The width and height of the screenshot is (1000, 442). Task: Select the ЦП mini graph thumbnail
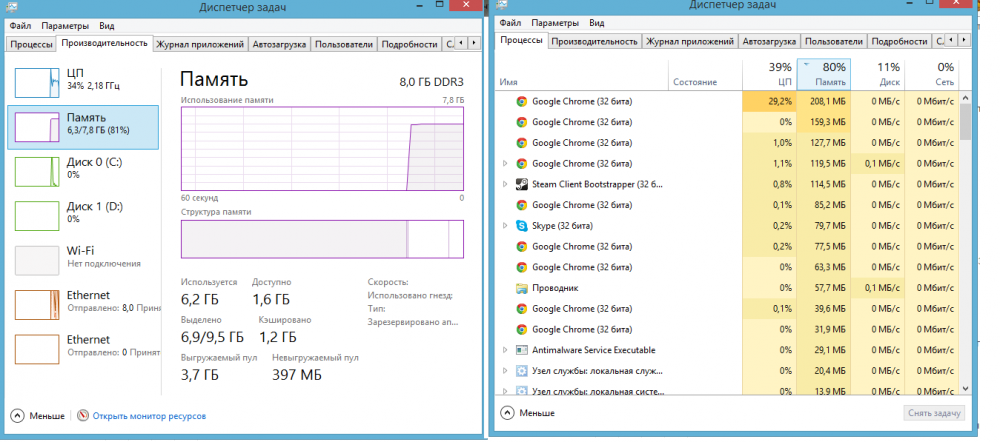(37, 80)
